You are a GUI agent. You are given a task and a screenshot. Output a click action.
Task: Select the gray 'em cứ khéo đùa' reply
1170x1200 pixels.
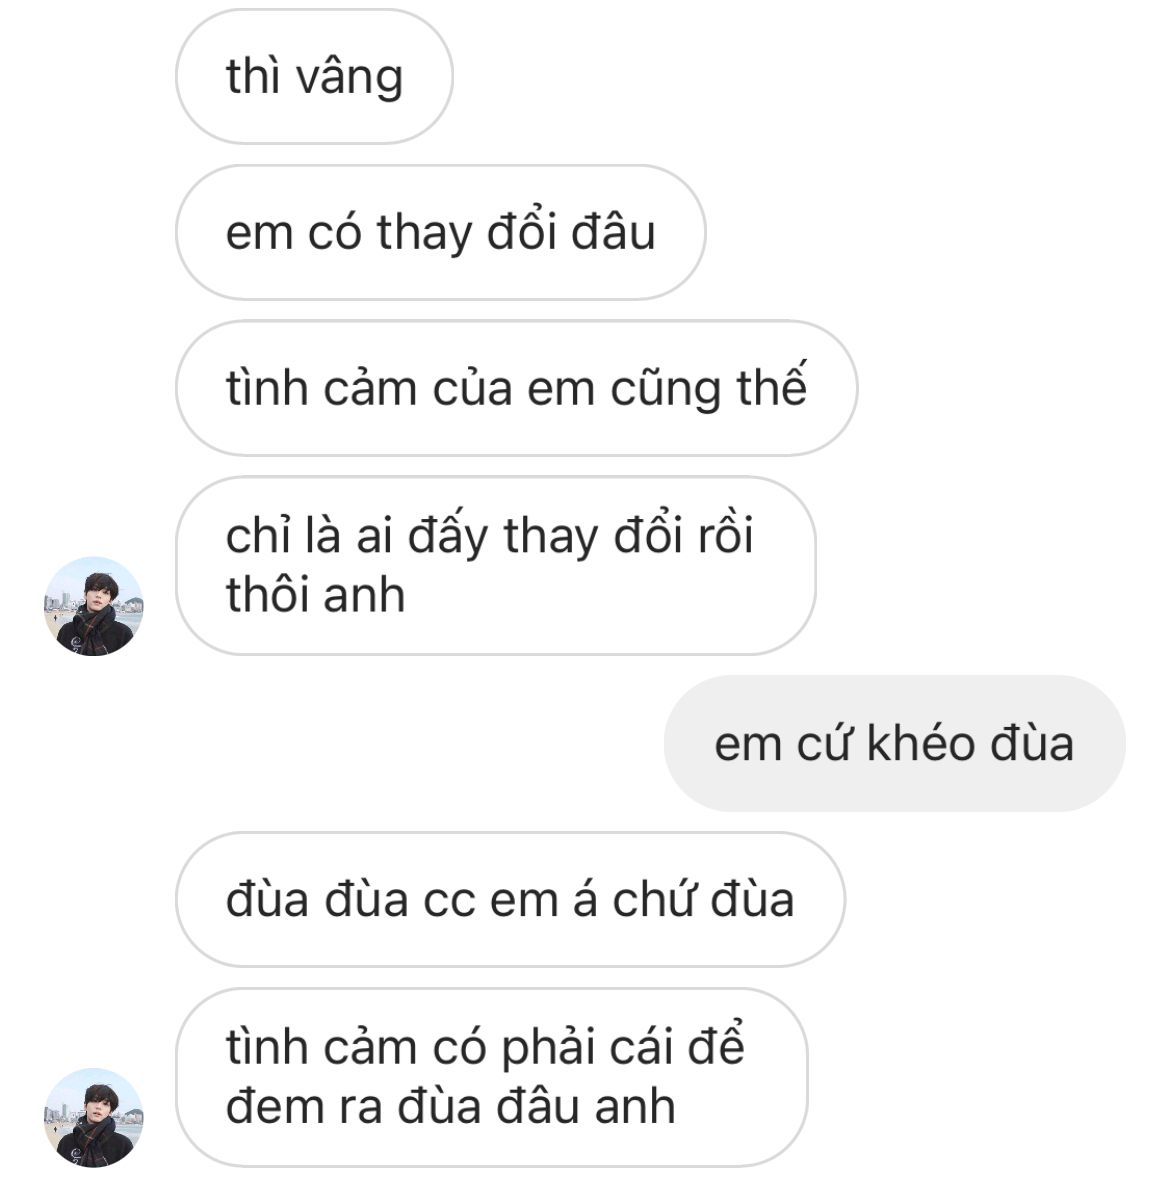click(894, 743)
